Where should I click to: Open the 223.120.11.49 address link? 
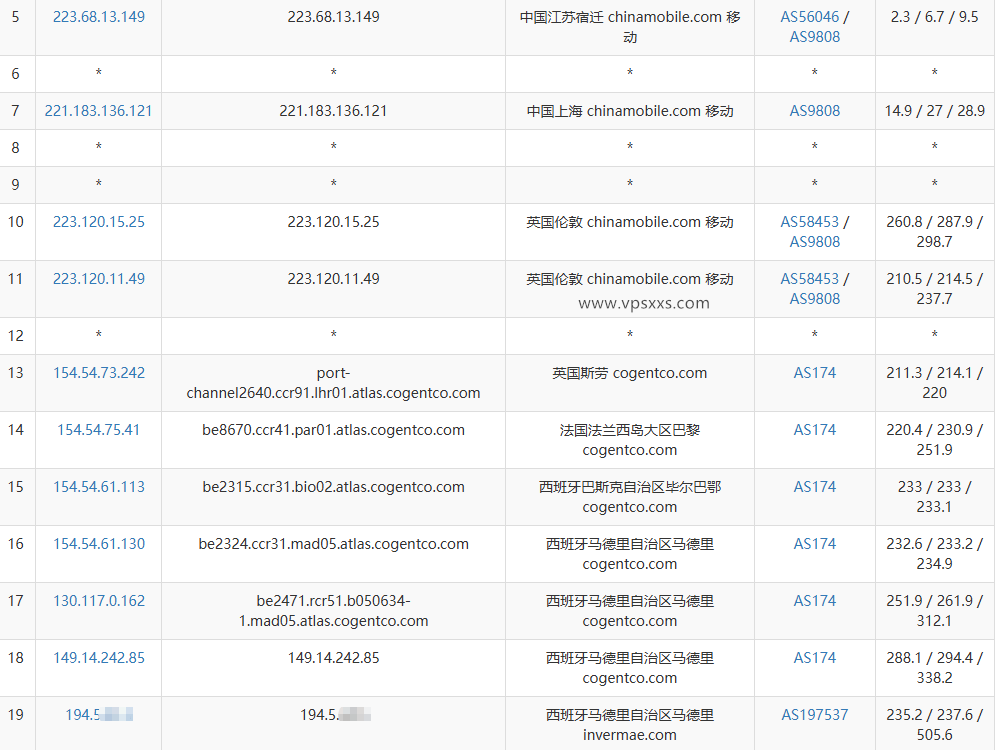98,279
